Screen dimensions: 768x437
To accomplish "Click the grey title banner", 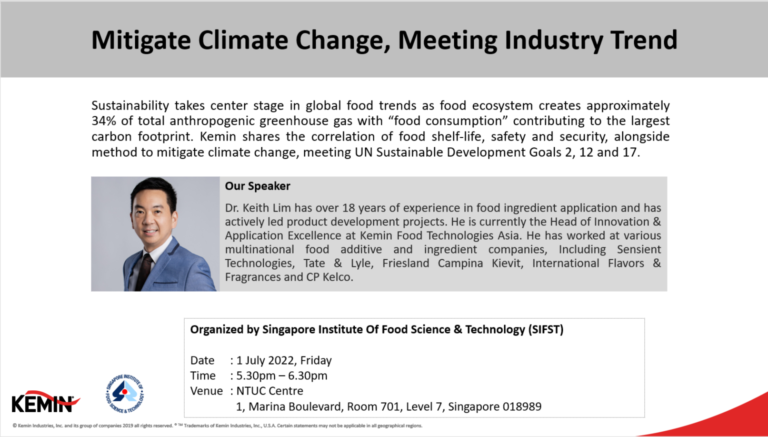I will click(384, 40).
